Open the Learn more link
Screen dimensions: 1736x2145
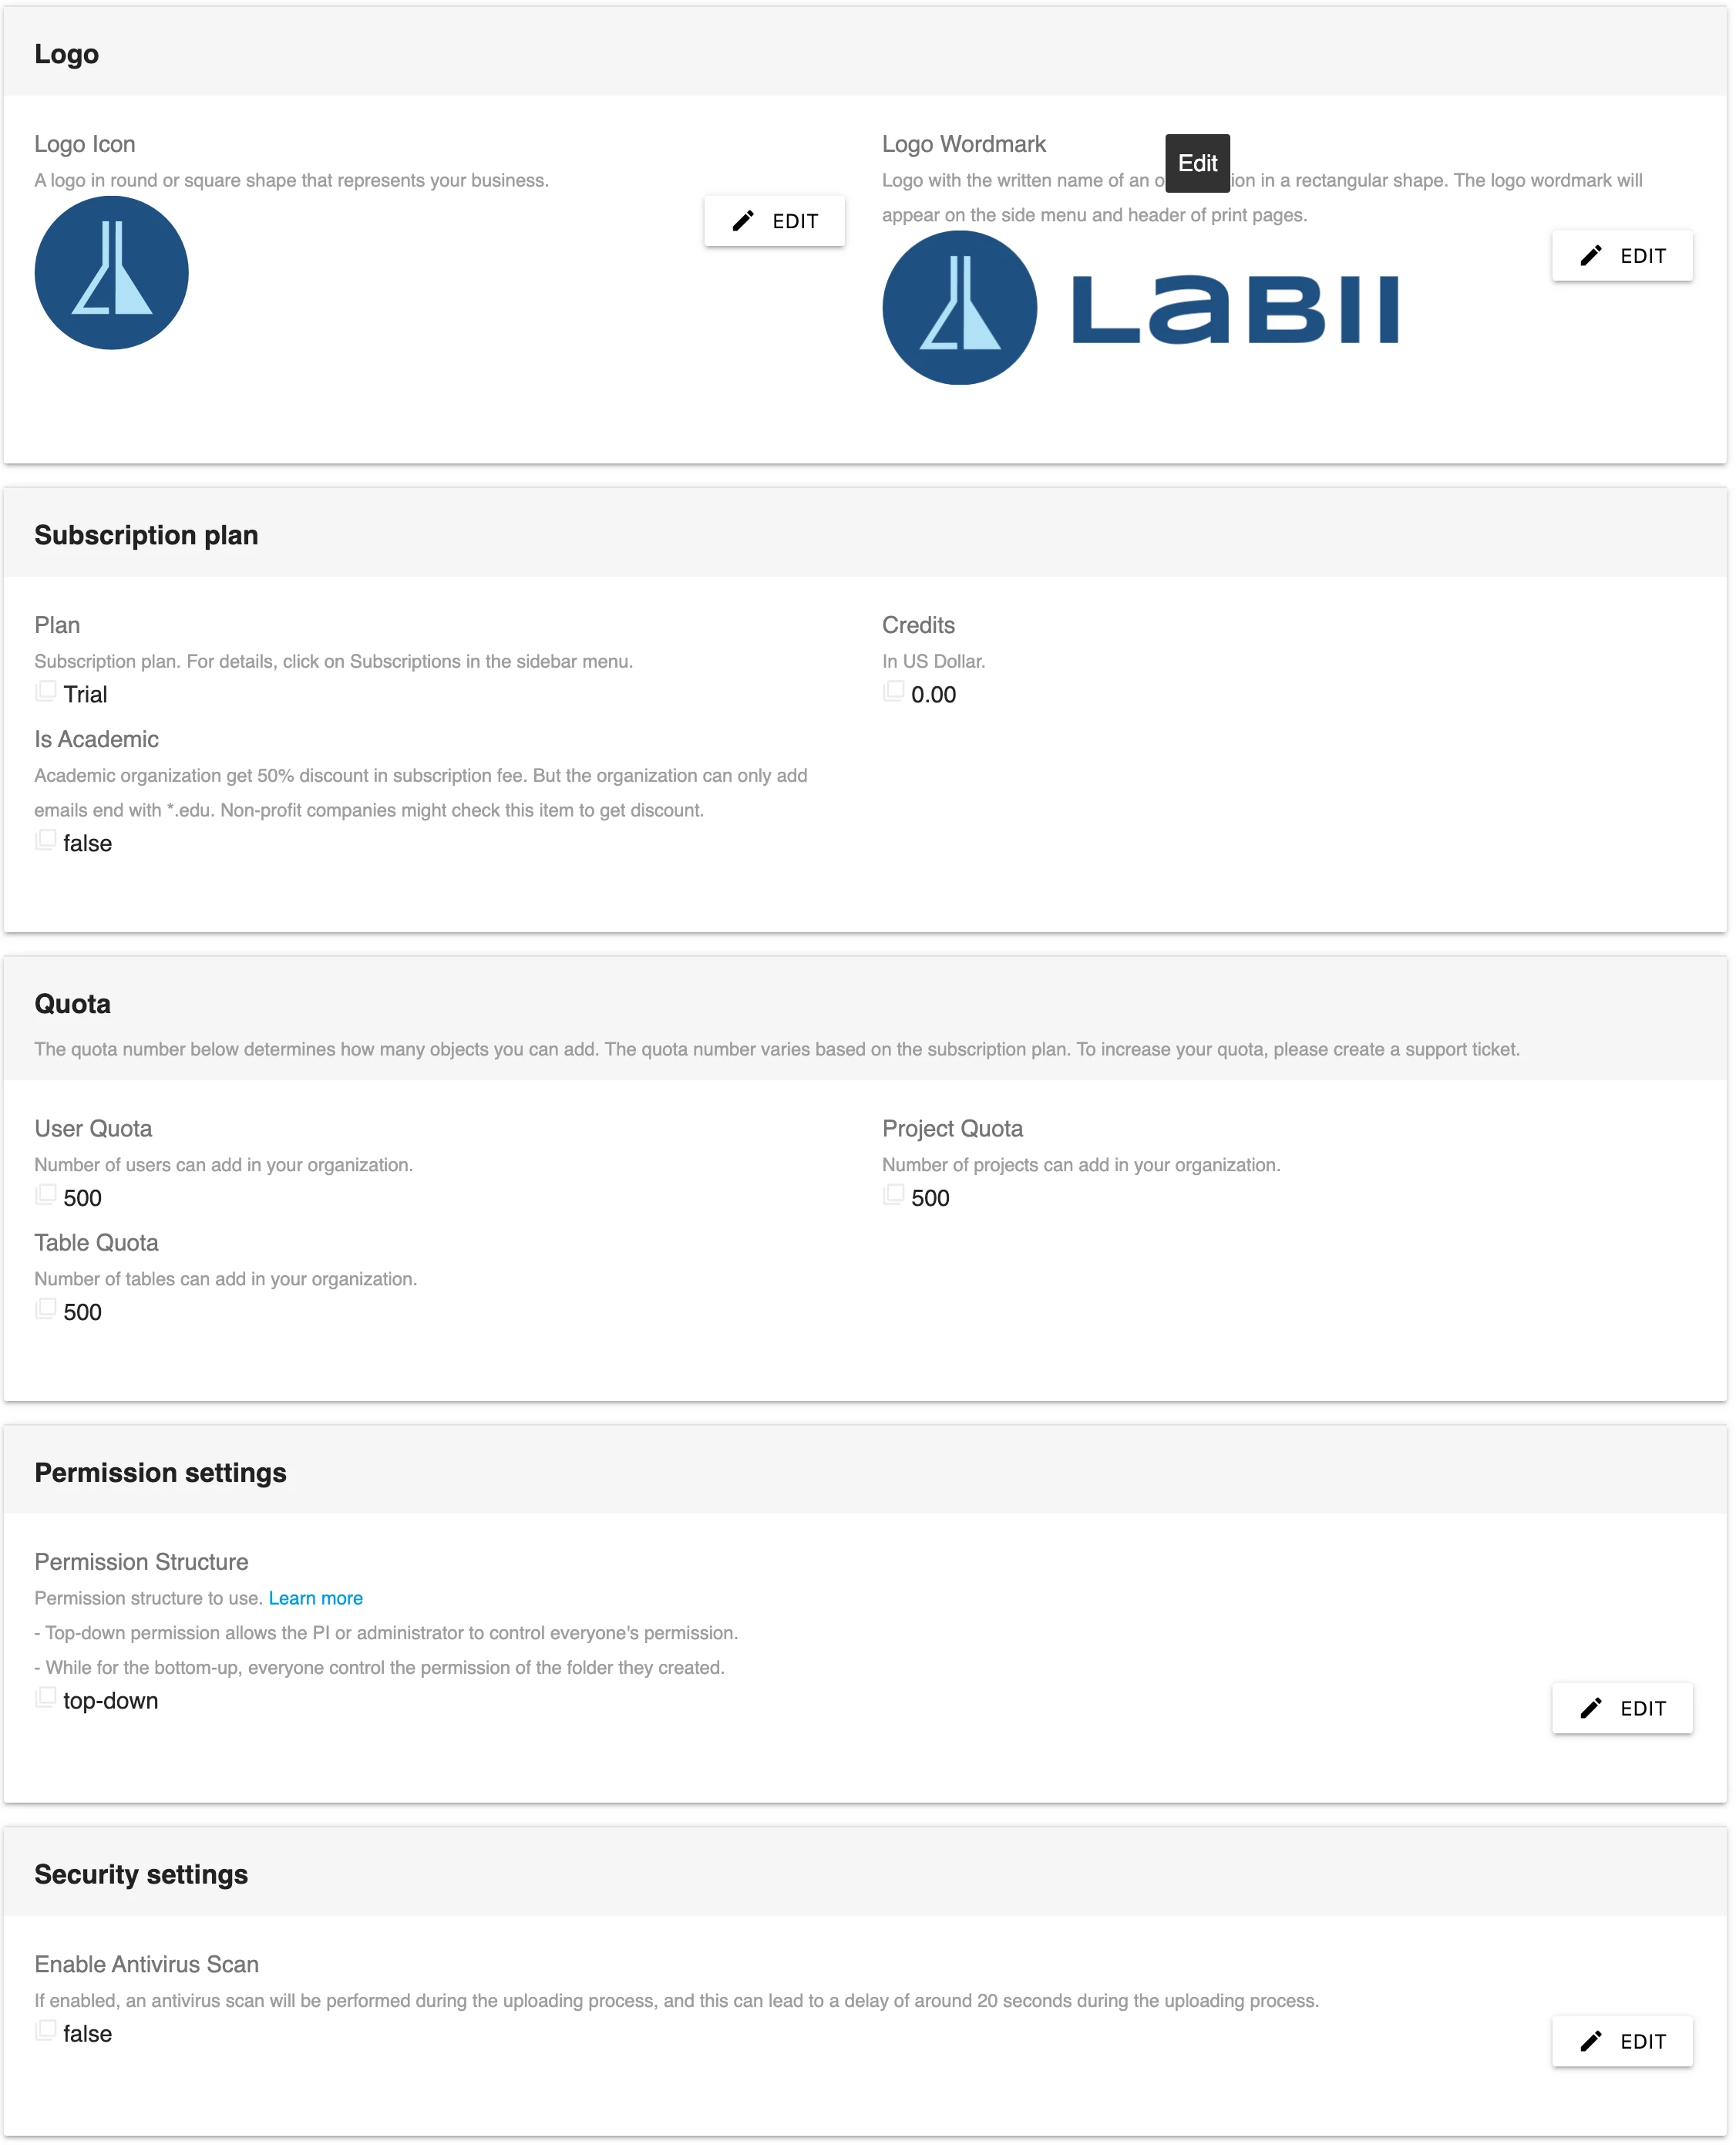(x=315, y=1598)
